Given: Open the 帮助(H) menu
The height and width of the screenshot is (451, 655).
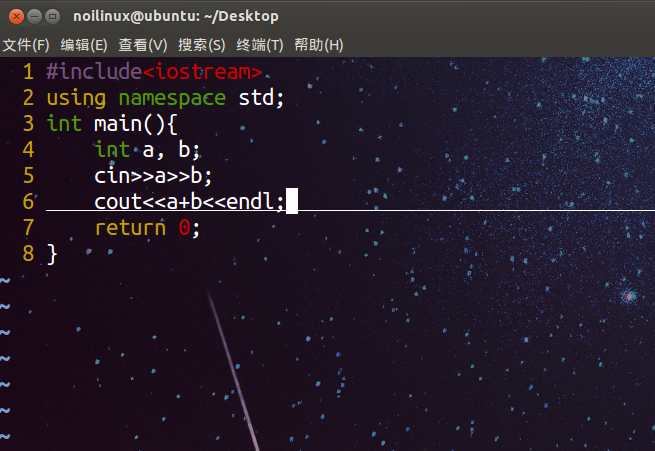Looking at the screenshot, I should 318,45.
